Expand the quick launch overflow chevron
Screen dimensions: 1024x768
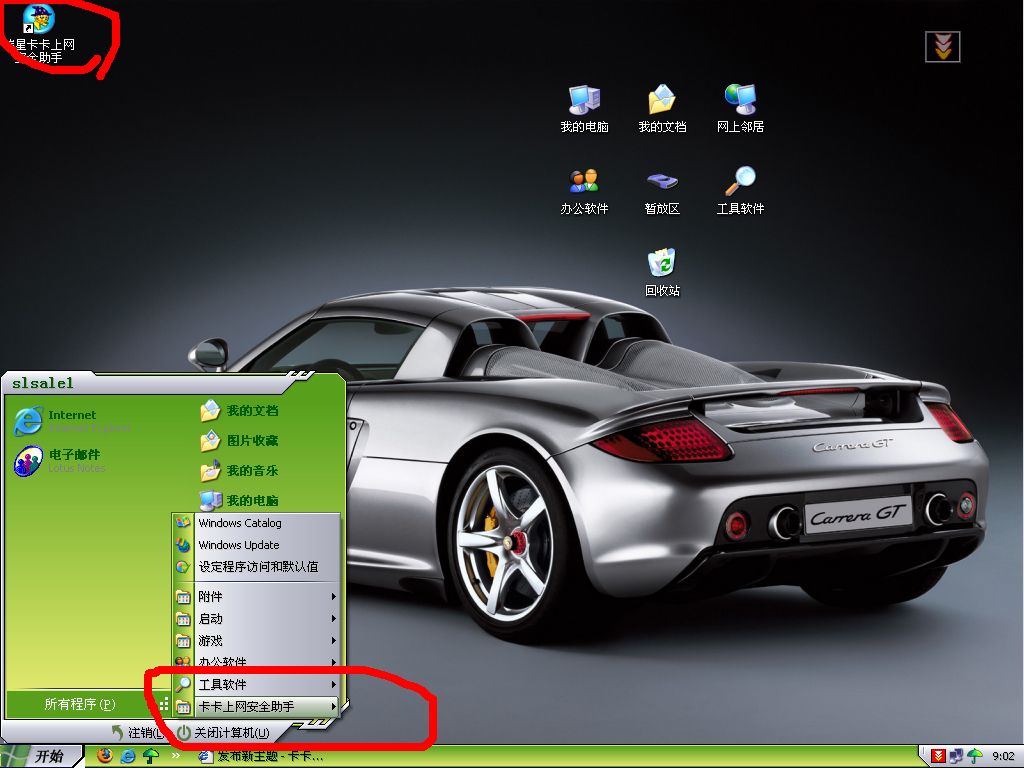[176, 756]
